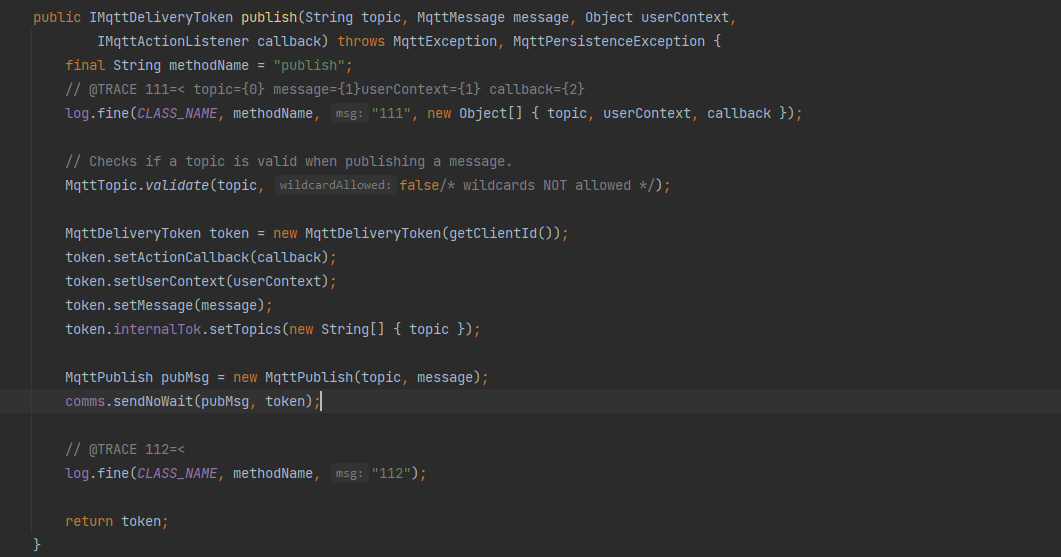
Task: Click the 'false' literal in validate call
Action: [419, 185]
